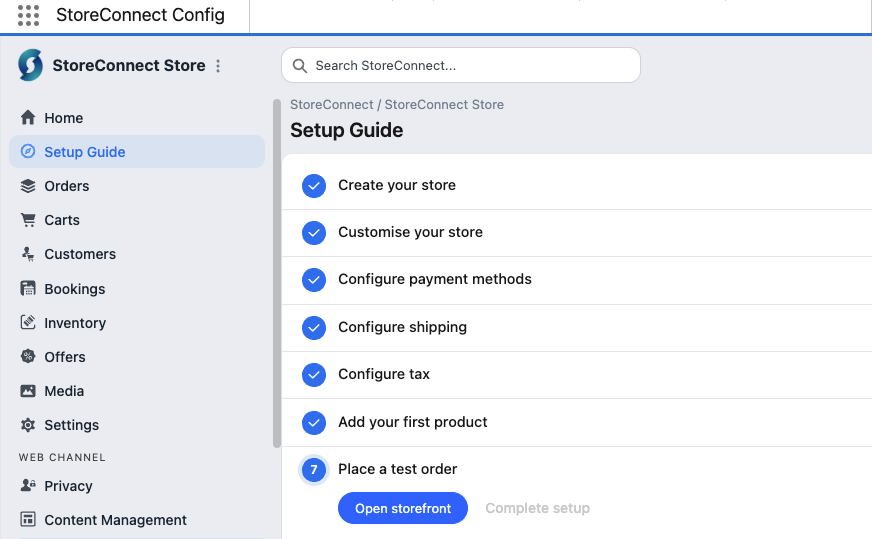872x539 pixels.
Task: Click the Carts shopping cart icon
Action: click(x=28, y=220)
